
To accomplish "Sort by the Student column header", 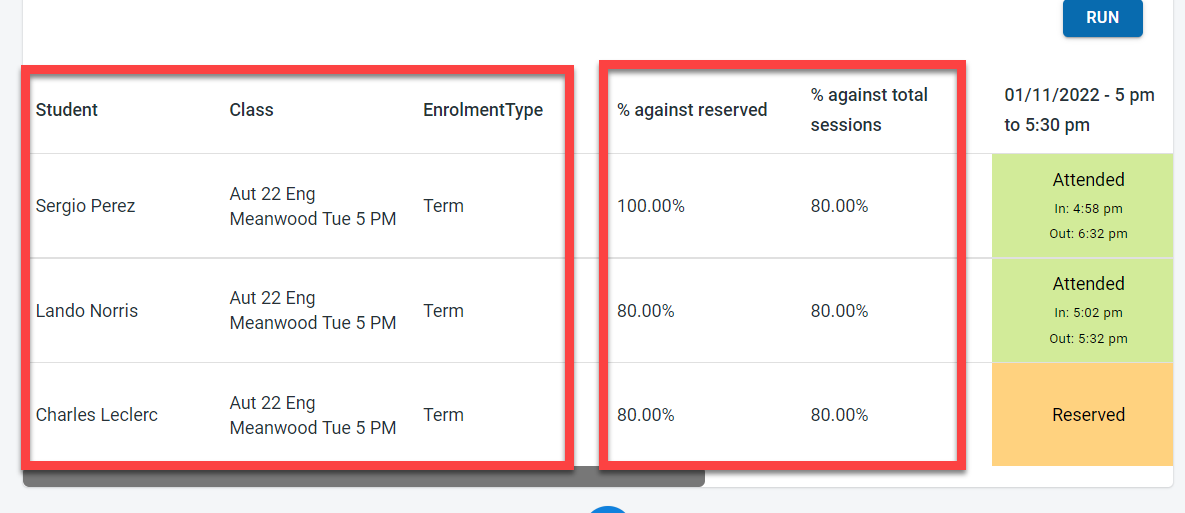I will (x=67, y=110).
